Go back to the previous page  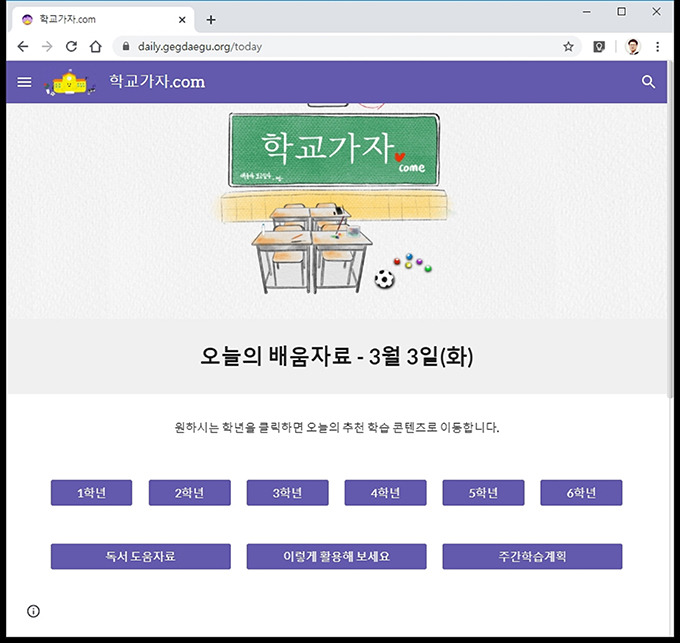point(23,46)
